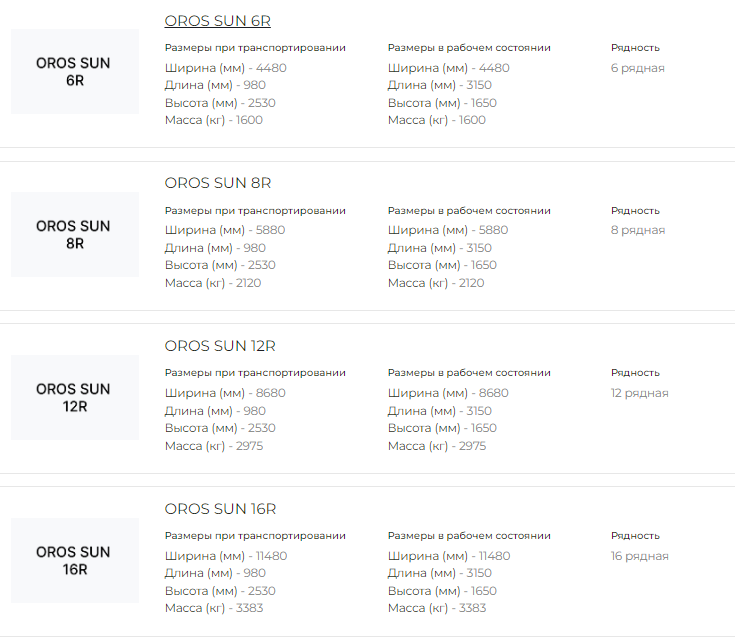The width and height of the screenshot is (735, 642).
Task: Click 16R transport mass 'Масса (кг) - 3383'
Action: [x=213, y=608]
